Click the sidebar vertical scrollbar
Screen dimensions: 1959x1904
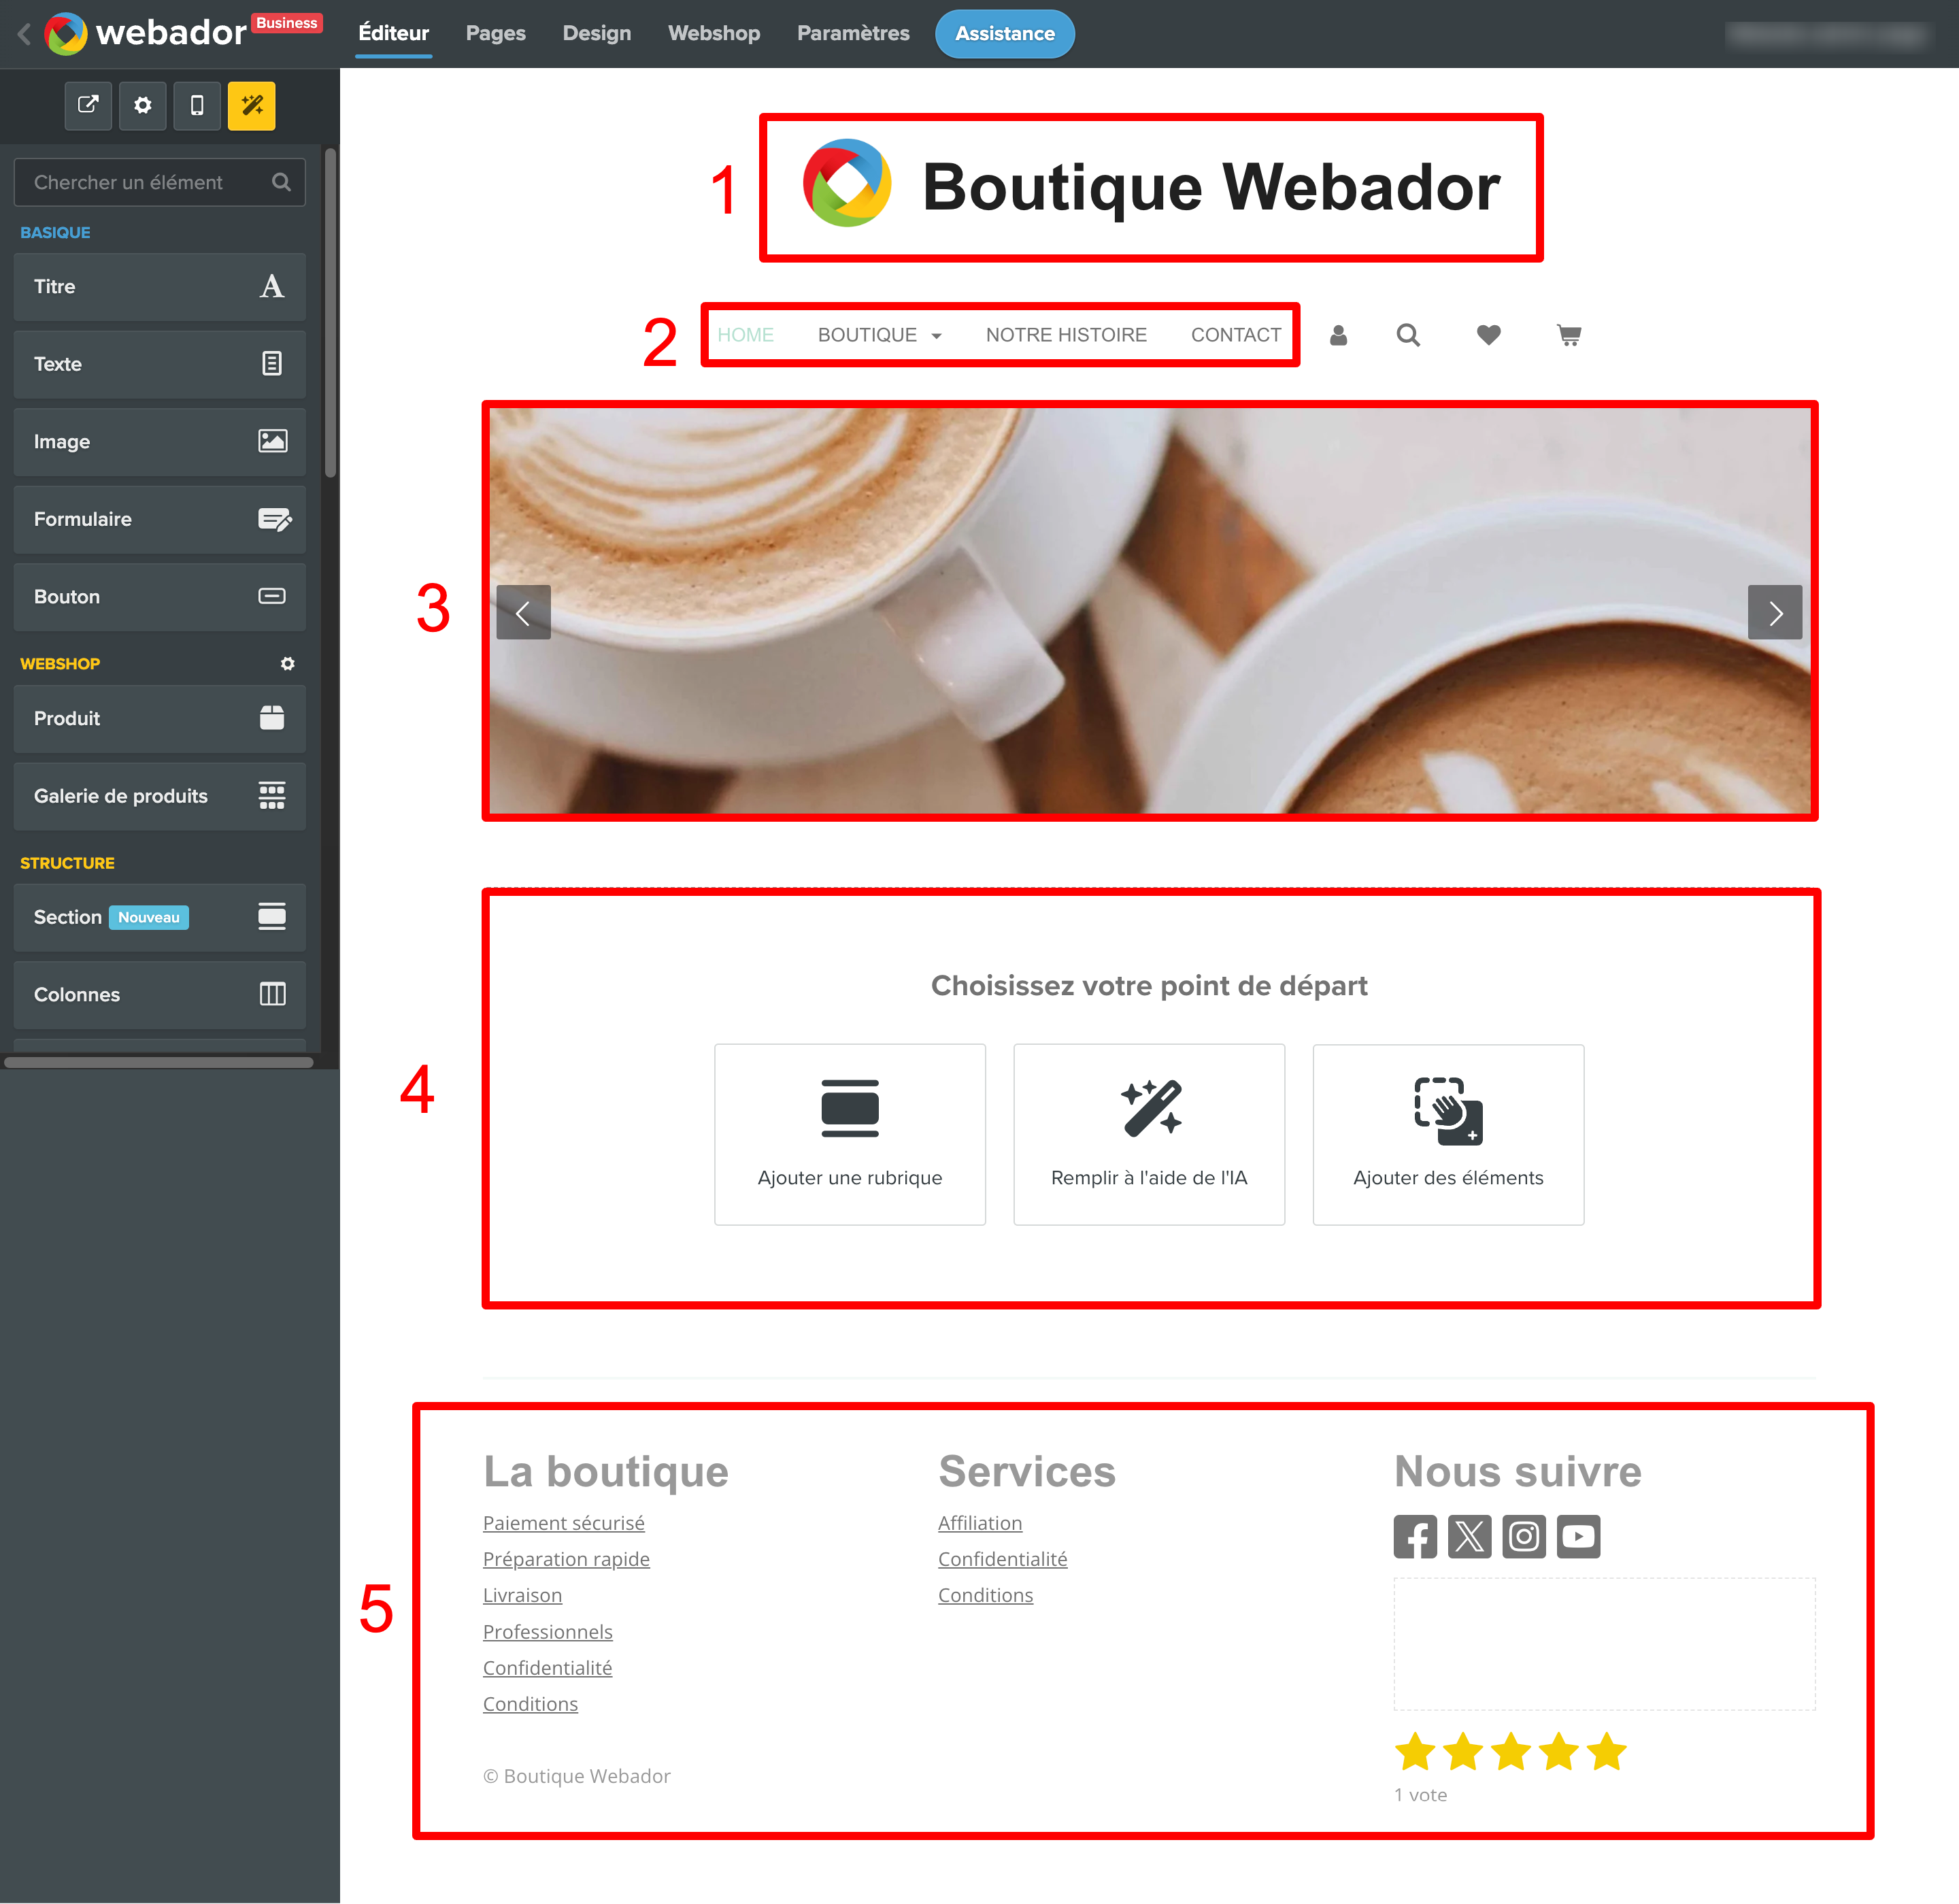point(330,313)
